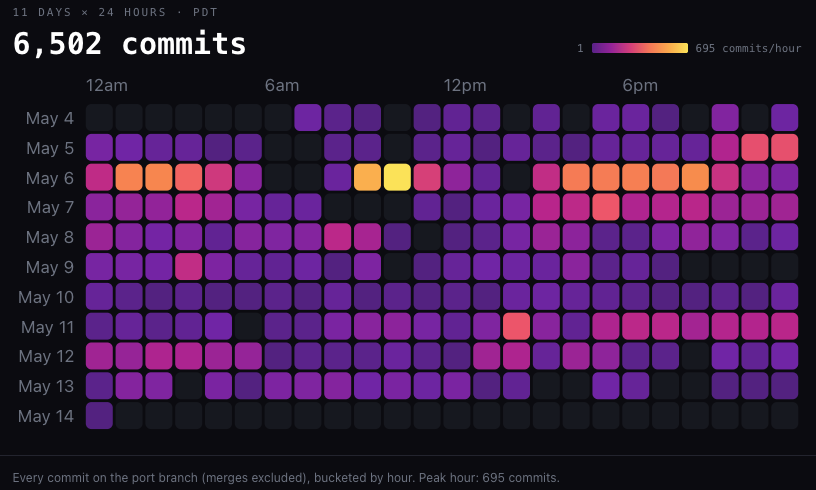
Task: Select the May 11 row label
Action: click(x=47, y=327)
